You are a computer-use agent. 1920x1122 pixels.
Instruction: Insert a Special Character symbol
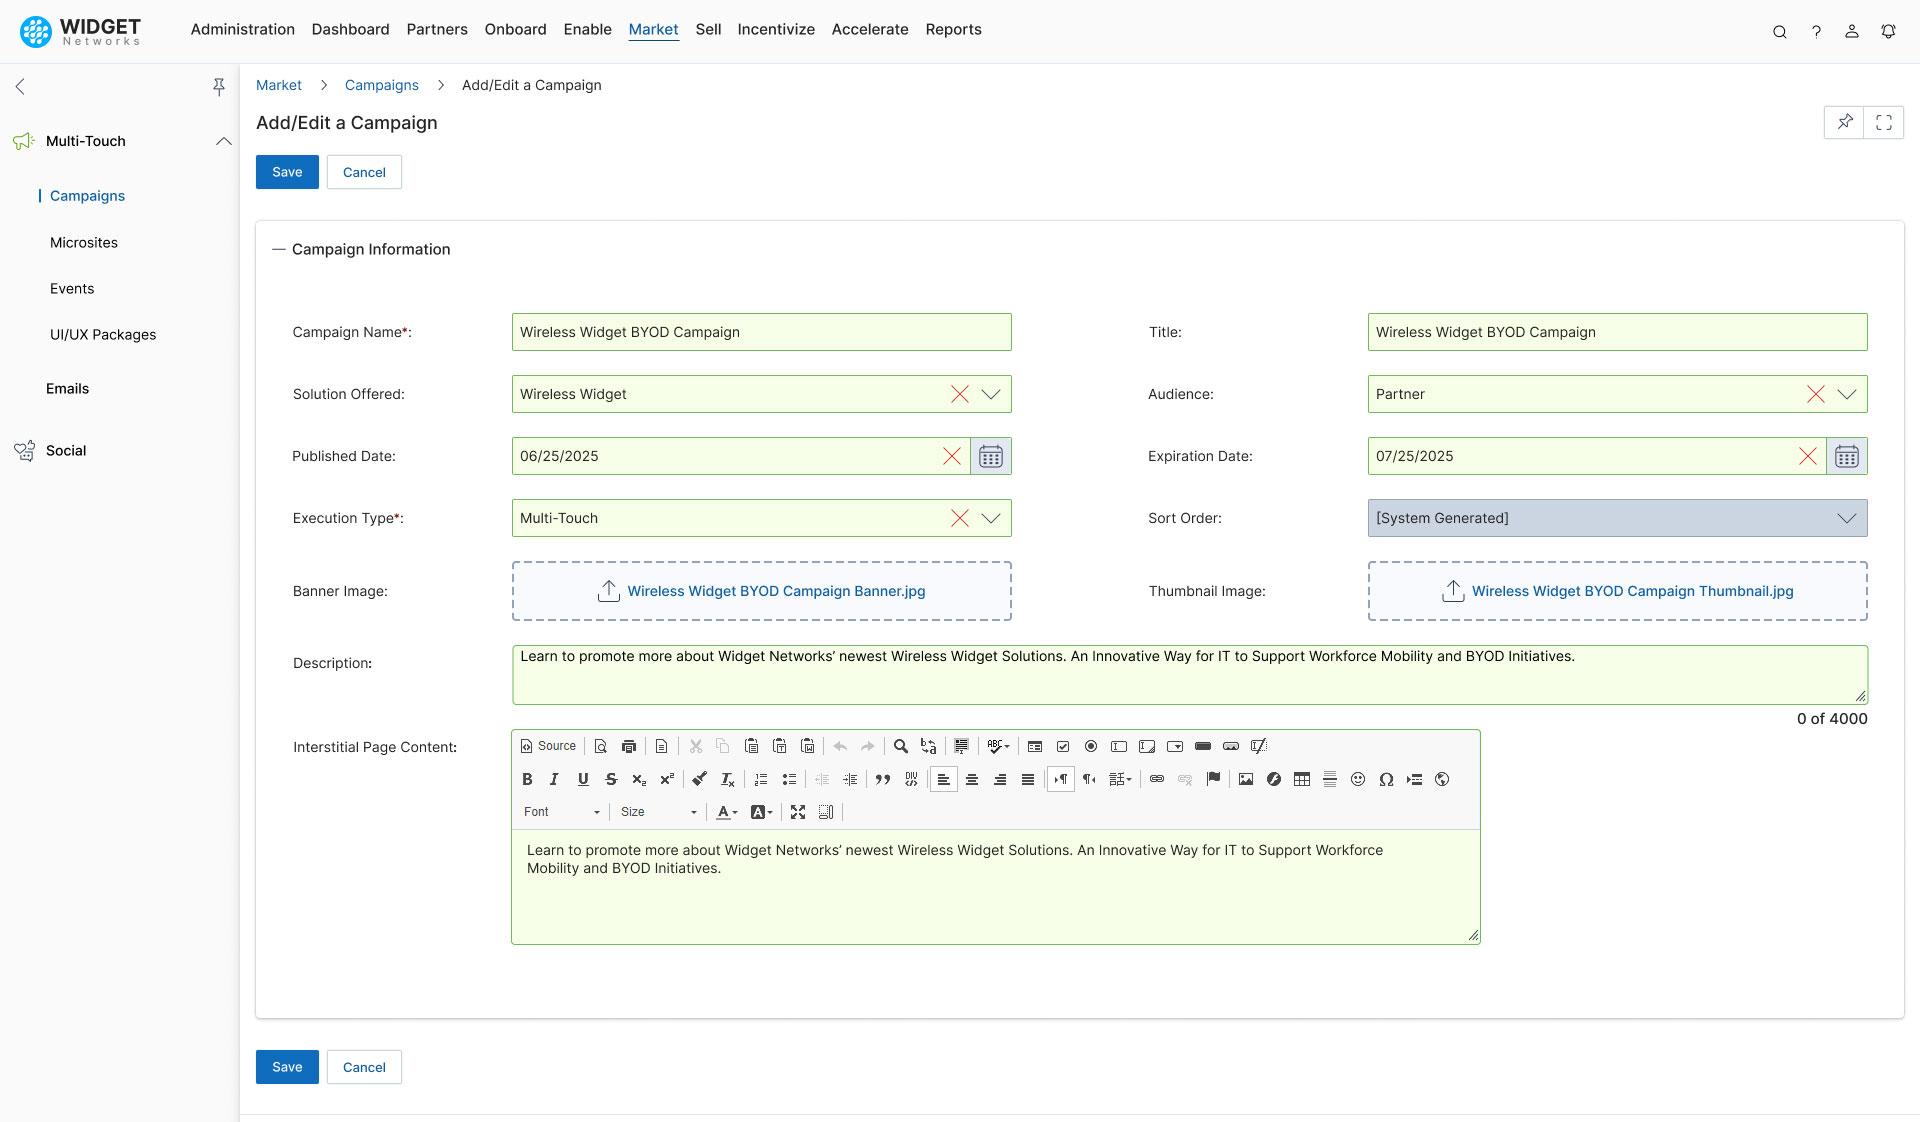coord(1386,779)
